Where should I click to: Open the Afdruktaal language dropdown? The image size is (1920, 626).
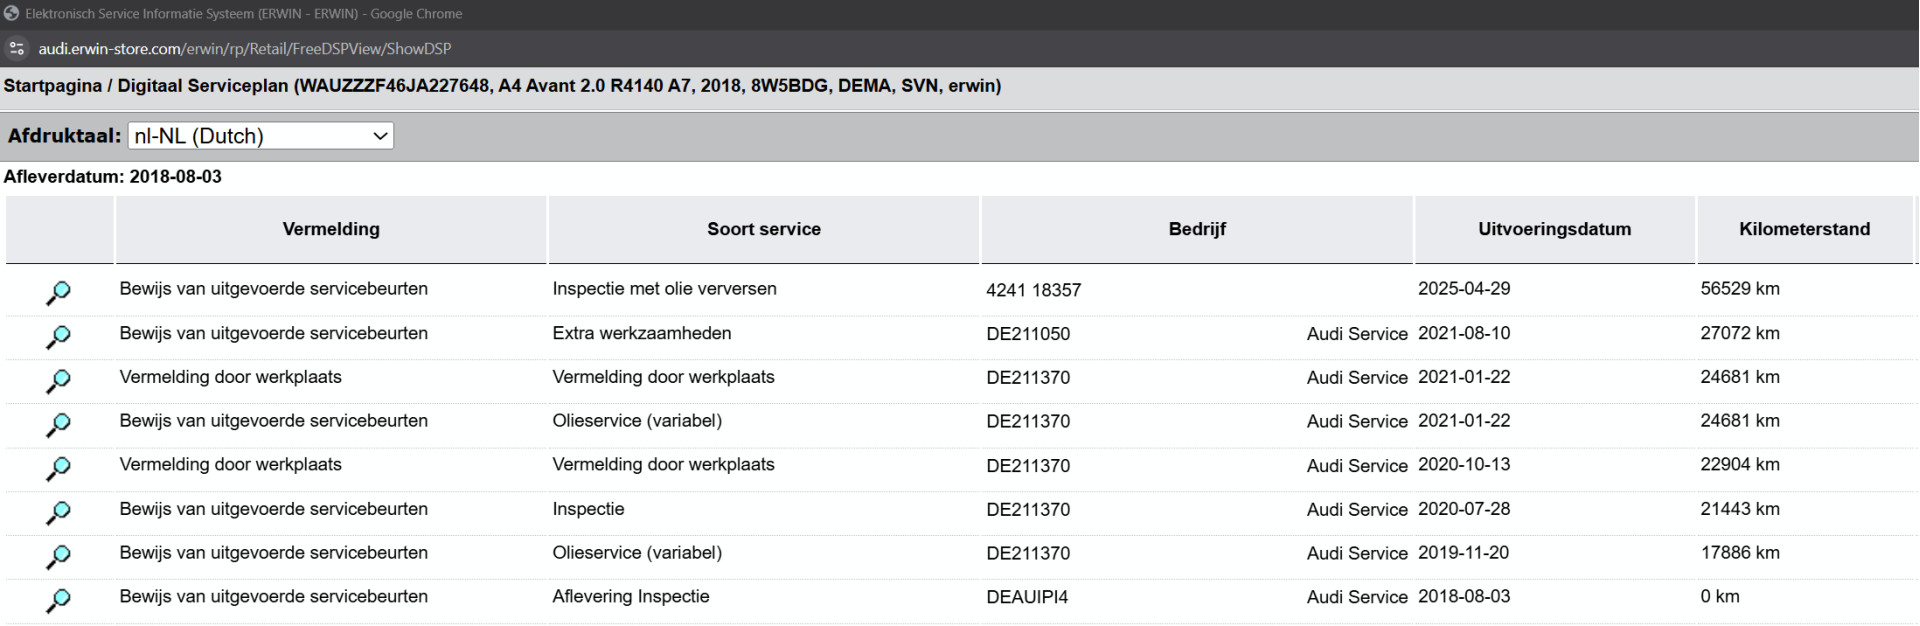(261, 136)
